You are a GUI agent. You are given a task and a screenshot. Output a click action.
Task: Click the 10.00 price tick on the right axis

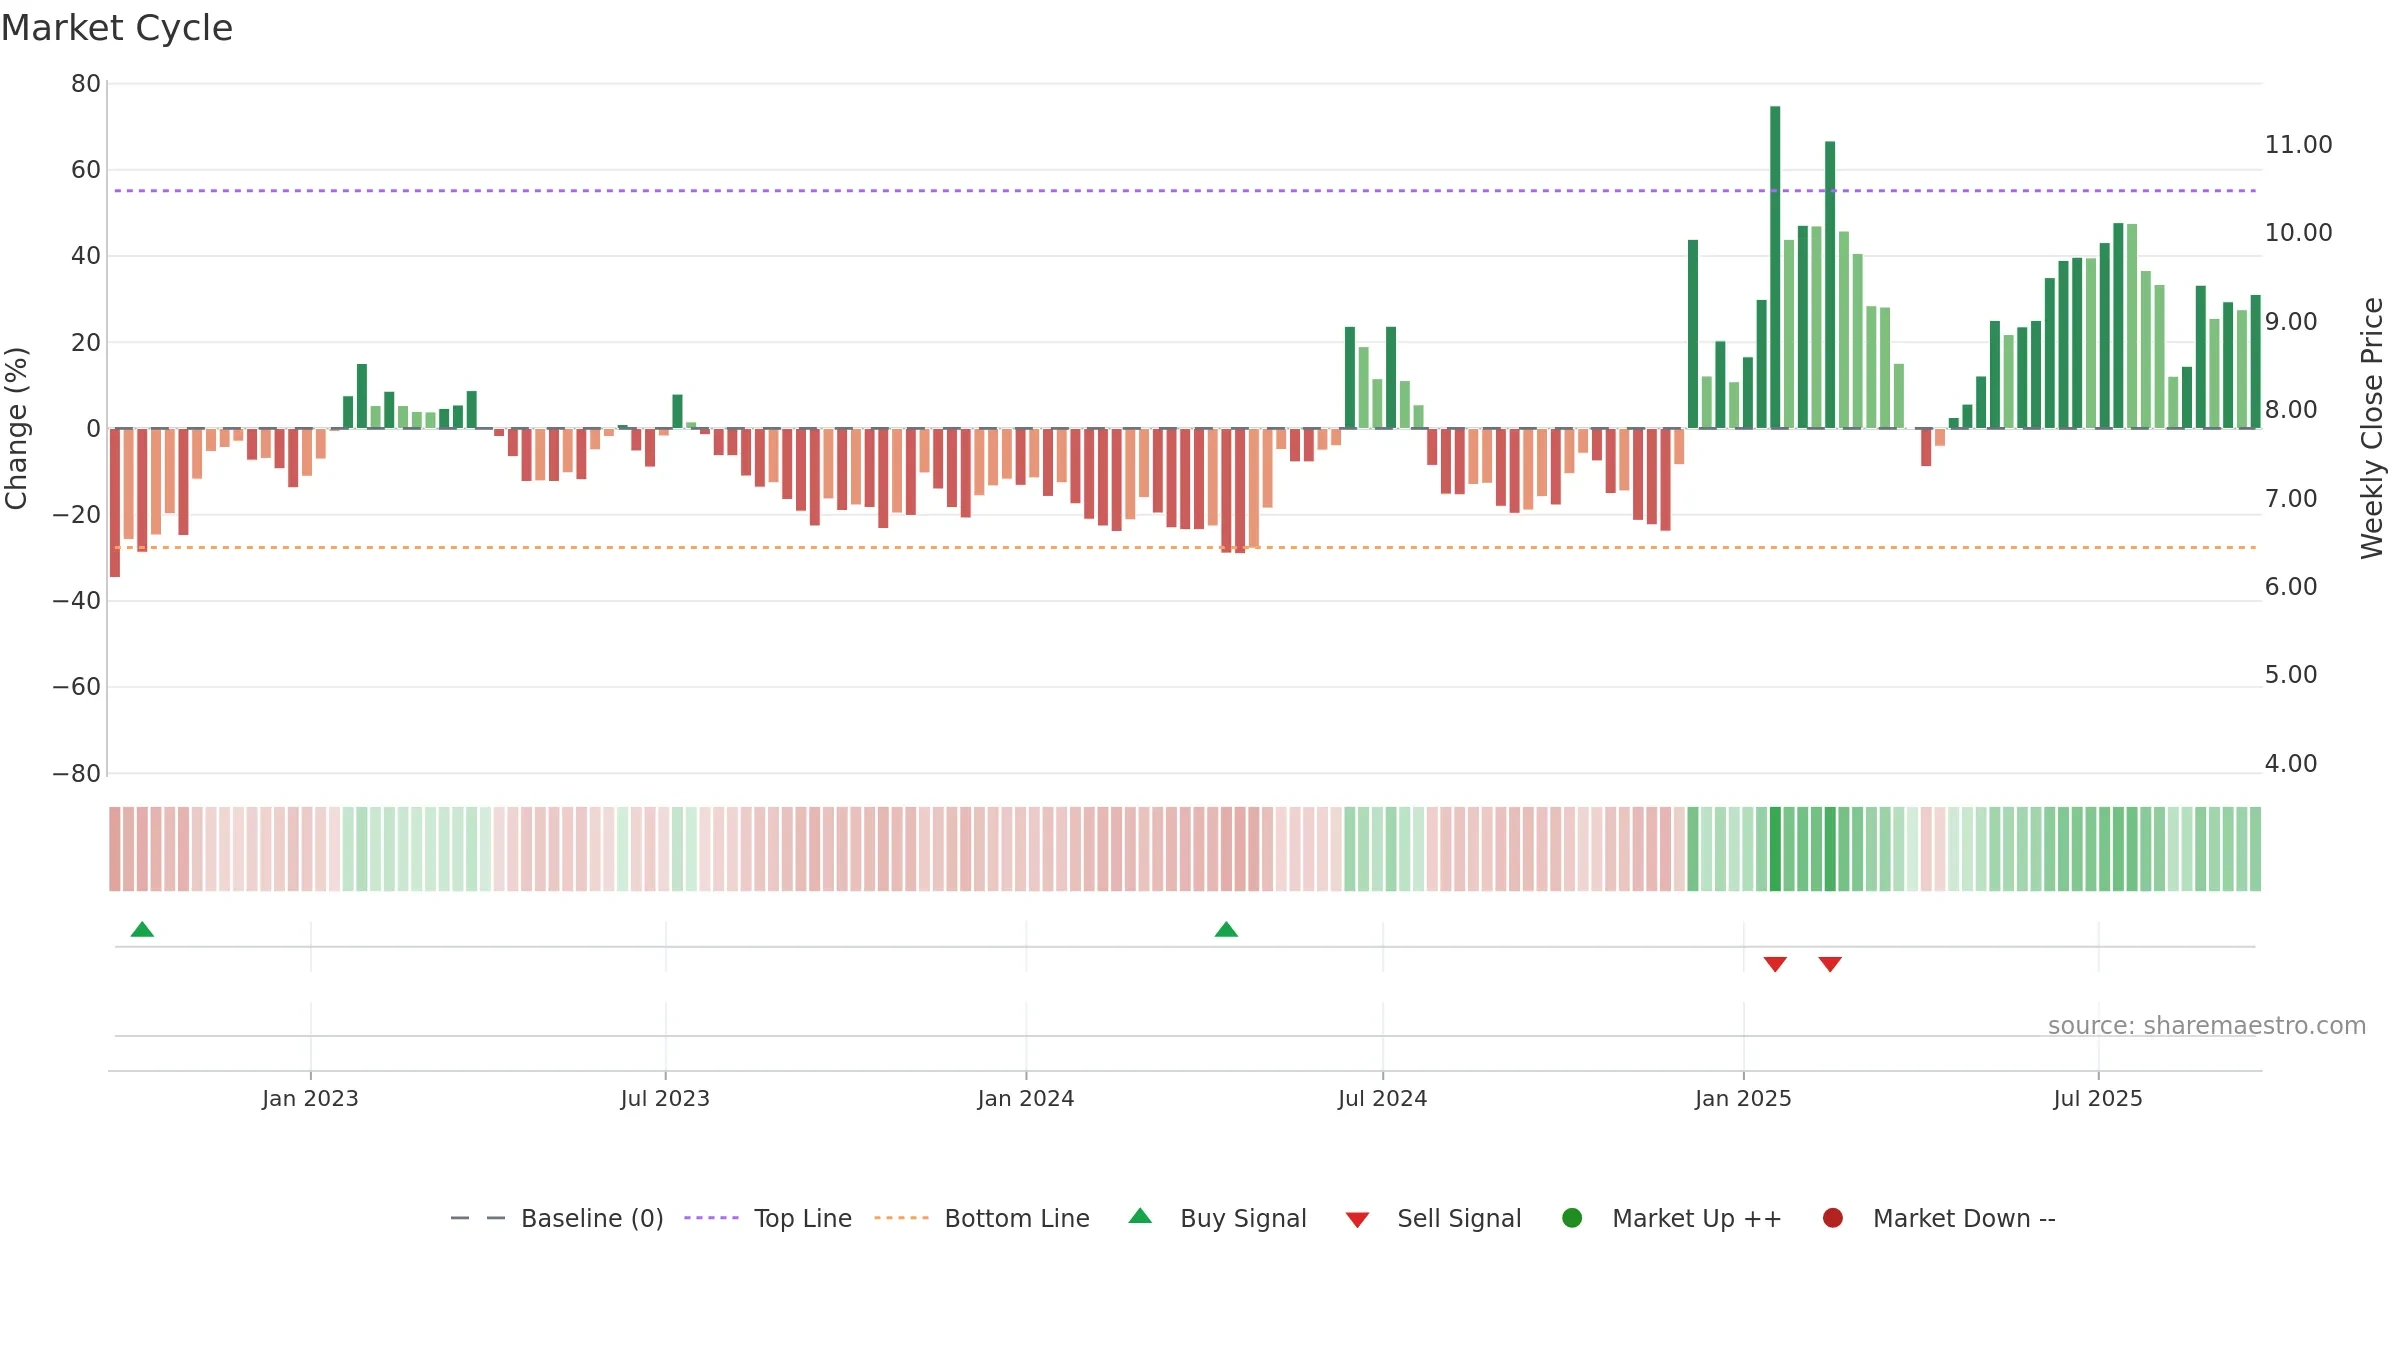2299,233
